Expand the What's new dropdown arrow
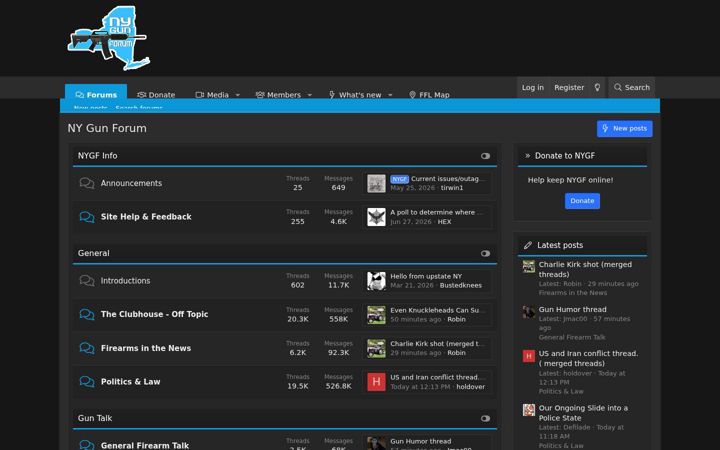 [x=390, y=95]
